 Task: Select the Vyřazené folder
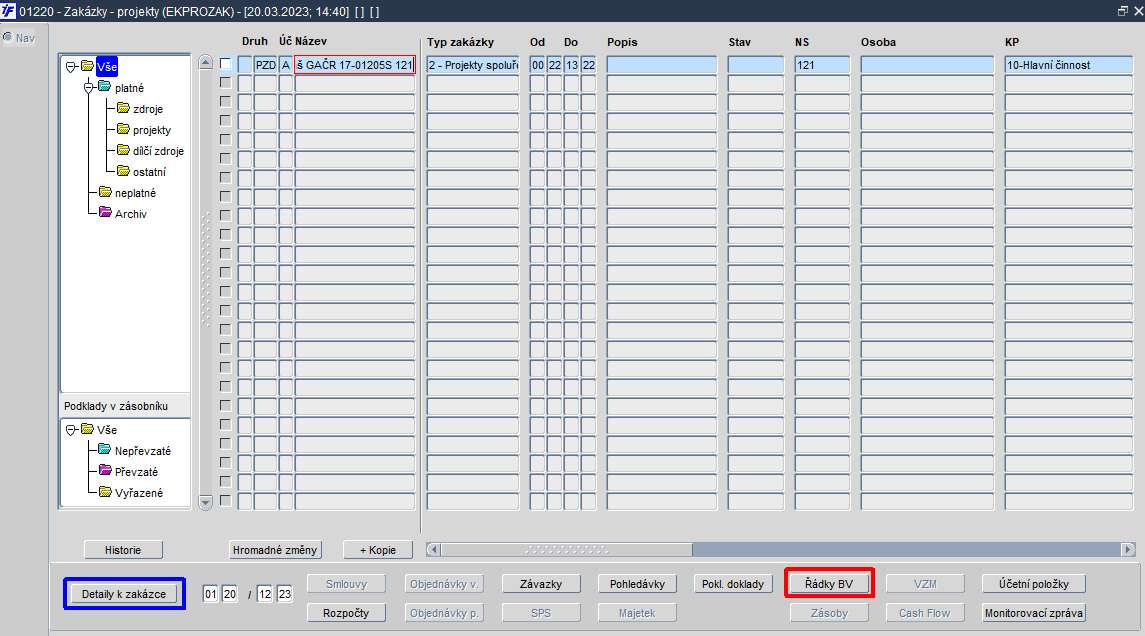click(x=131, y=492)
